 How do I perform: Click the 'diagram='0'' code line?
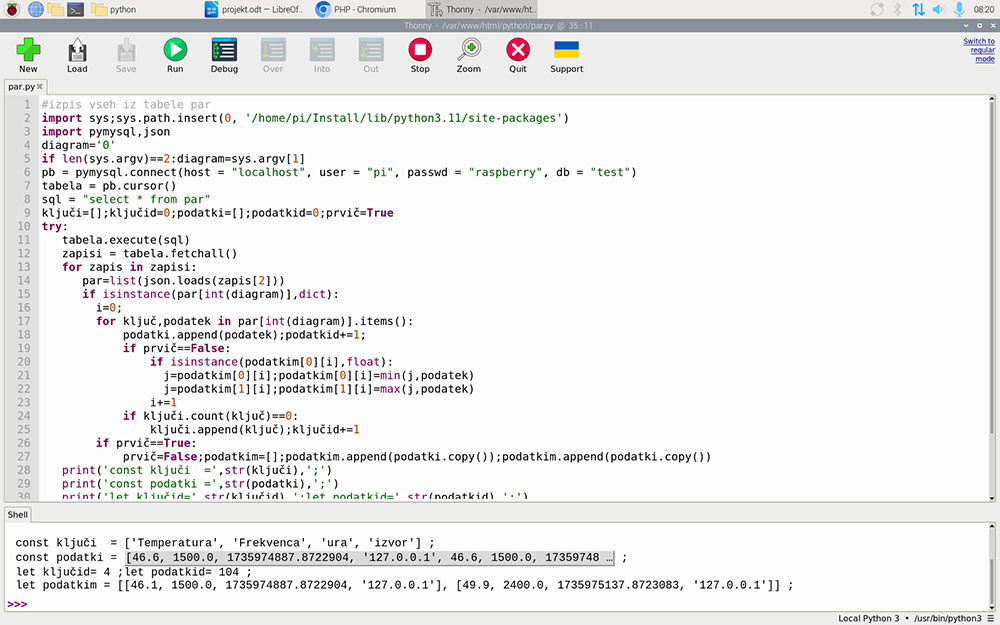click(x=78, y=145)
